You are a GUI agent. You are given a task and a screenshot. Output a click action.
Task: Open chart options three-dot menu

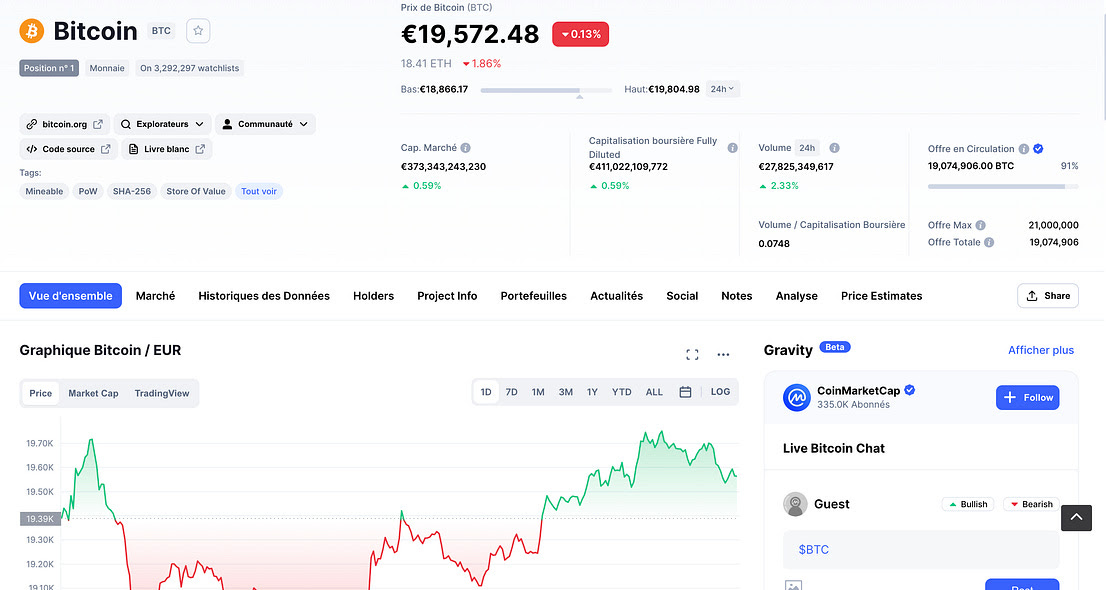[x=723, y=354]
